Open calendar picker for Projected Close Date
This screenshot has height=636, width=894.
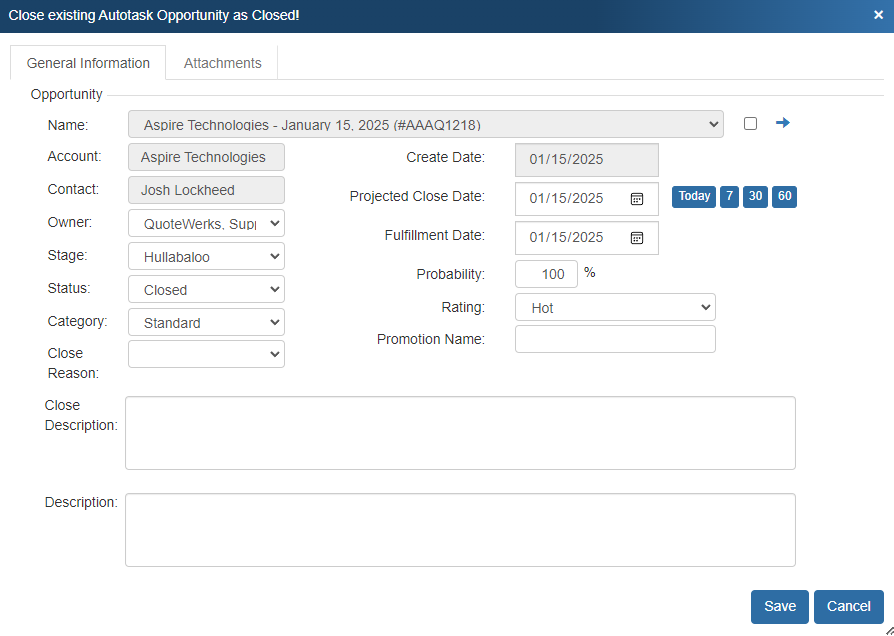pos(637,198)
